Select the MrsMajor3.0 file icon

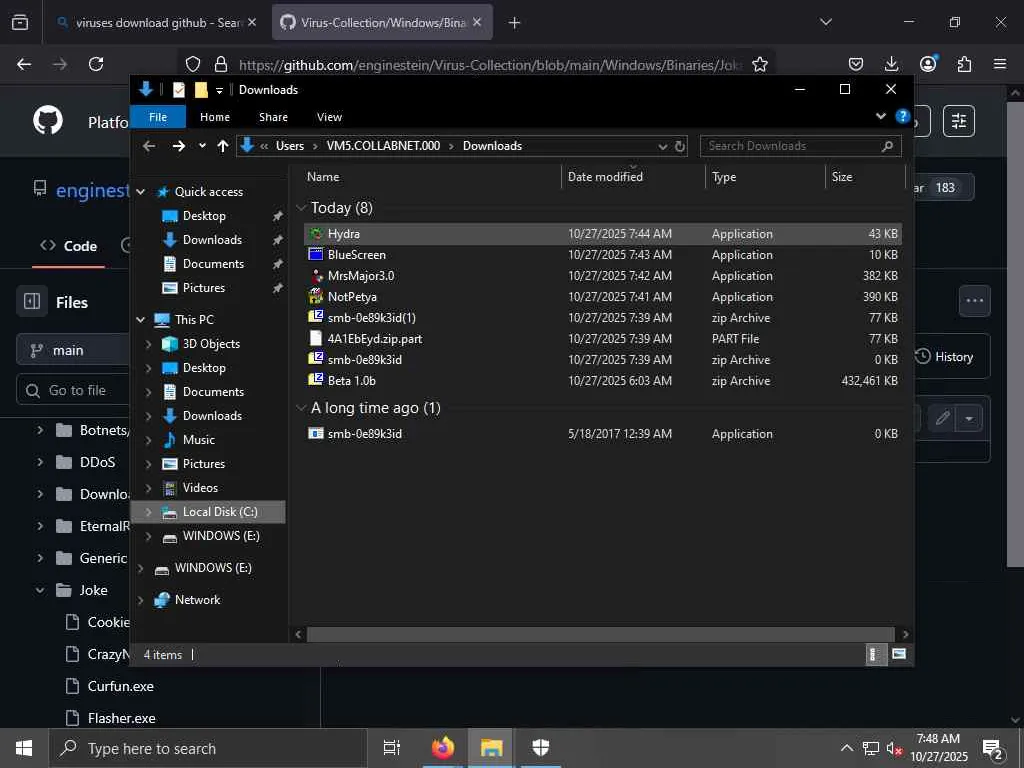pos(316,276)
